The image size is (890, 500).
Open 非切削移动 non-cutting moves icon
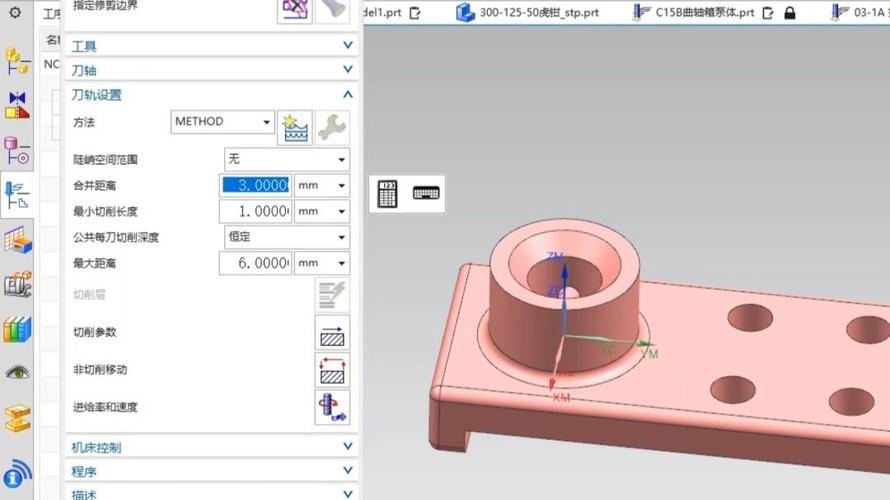[x=332, y=370]
